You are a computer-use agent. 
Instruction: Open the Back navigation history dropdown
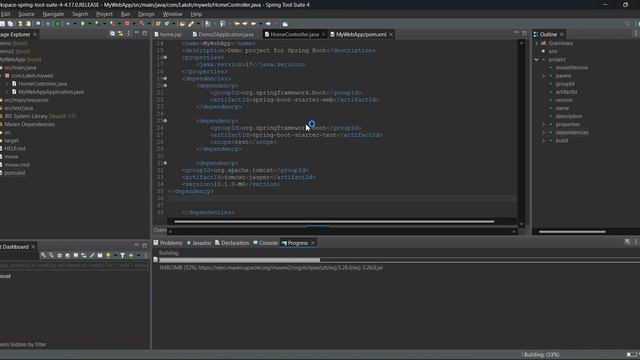(260, 24)
